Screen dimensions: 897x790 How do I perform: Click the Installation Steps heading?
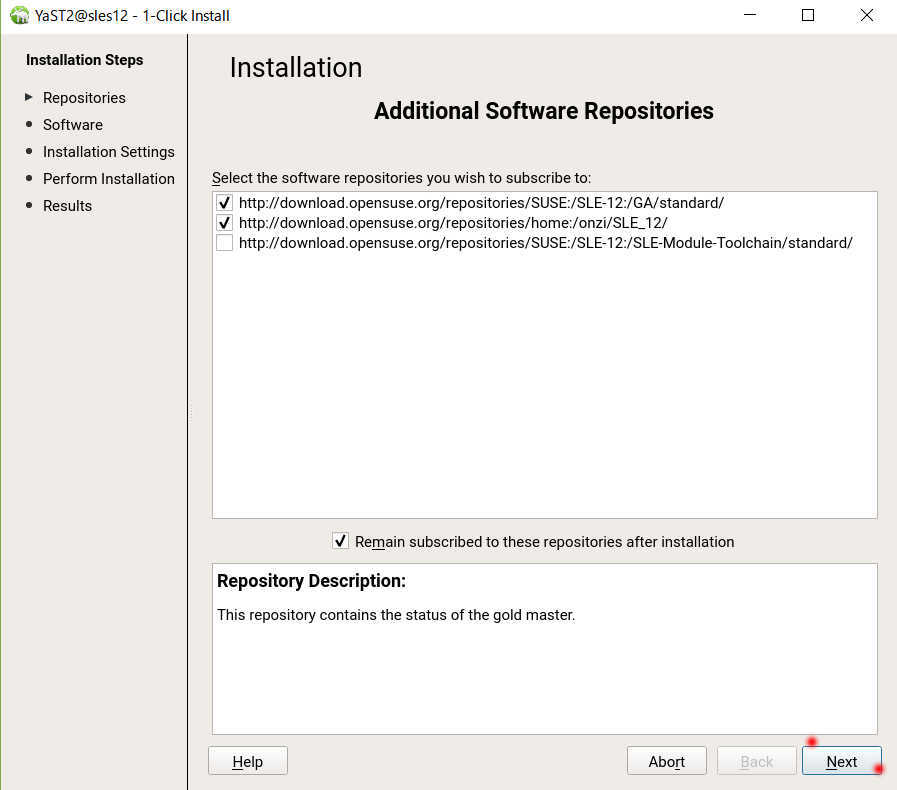85,59
